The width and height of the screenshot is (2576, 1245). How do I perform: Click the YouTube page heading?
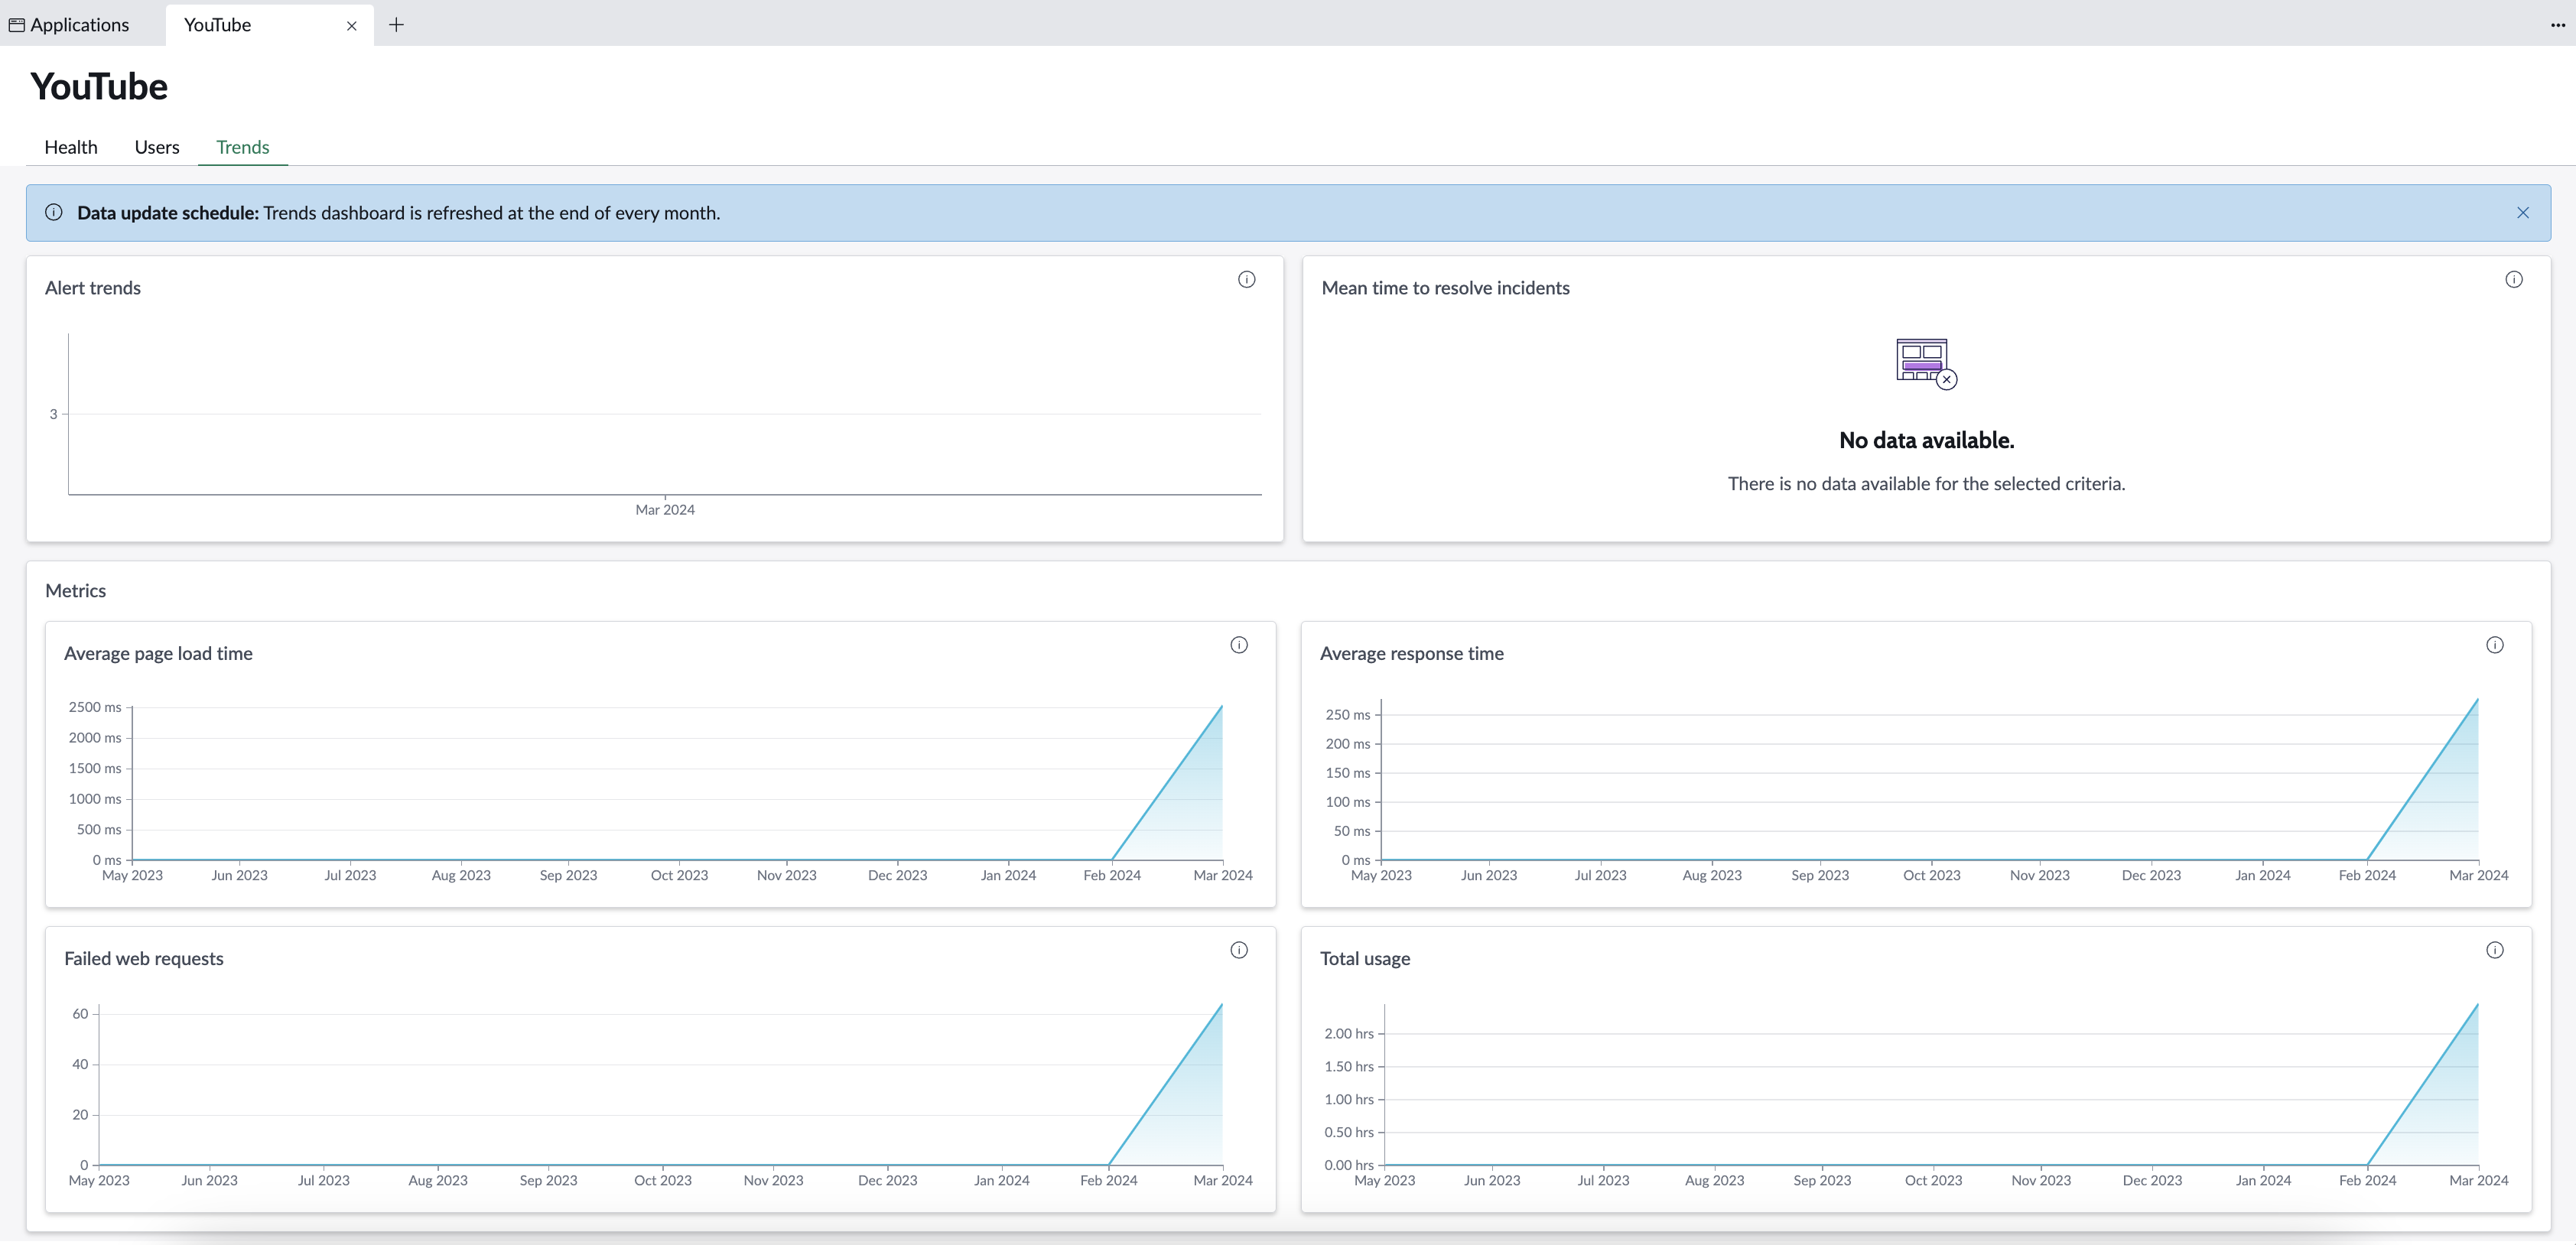(99, 87)
